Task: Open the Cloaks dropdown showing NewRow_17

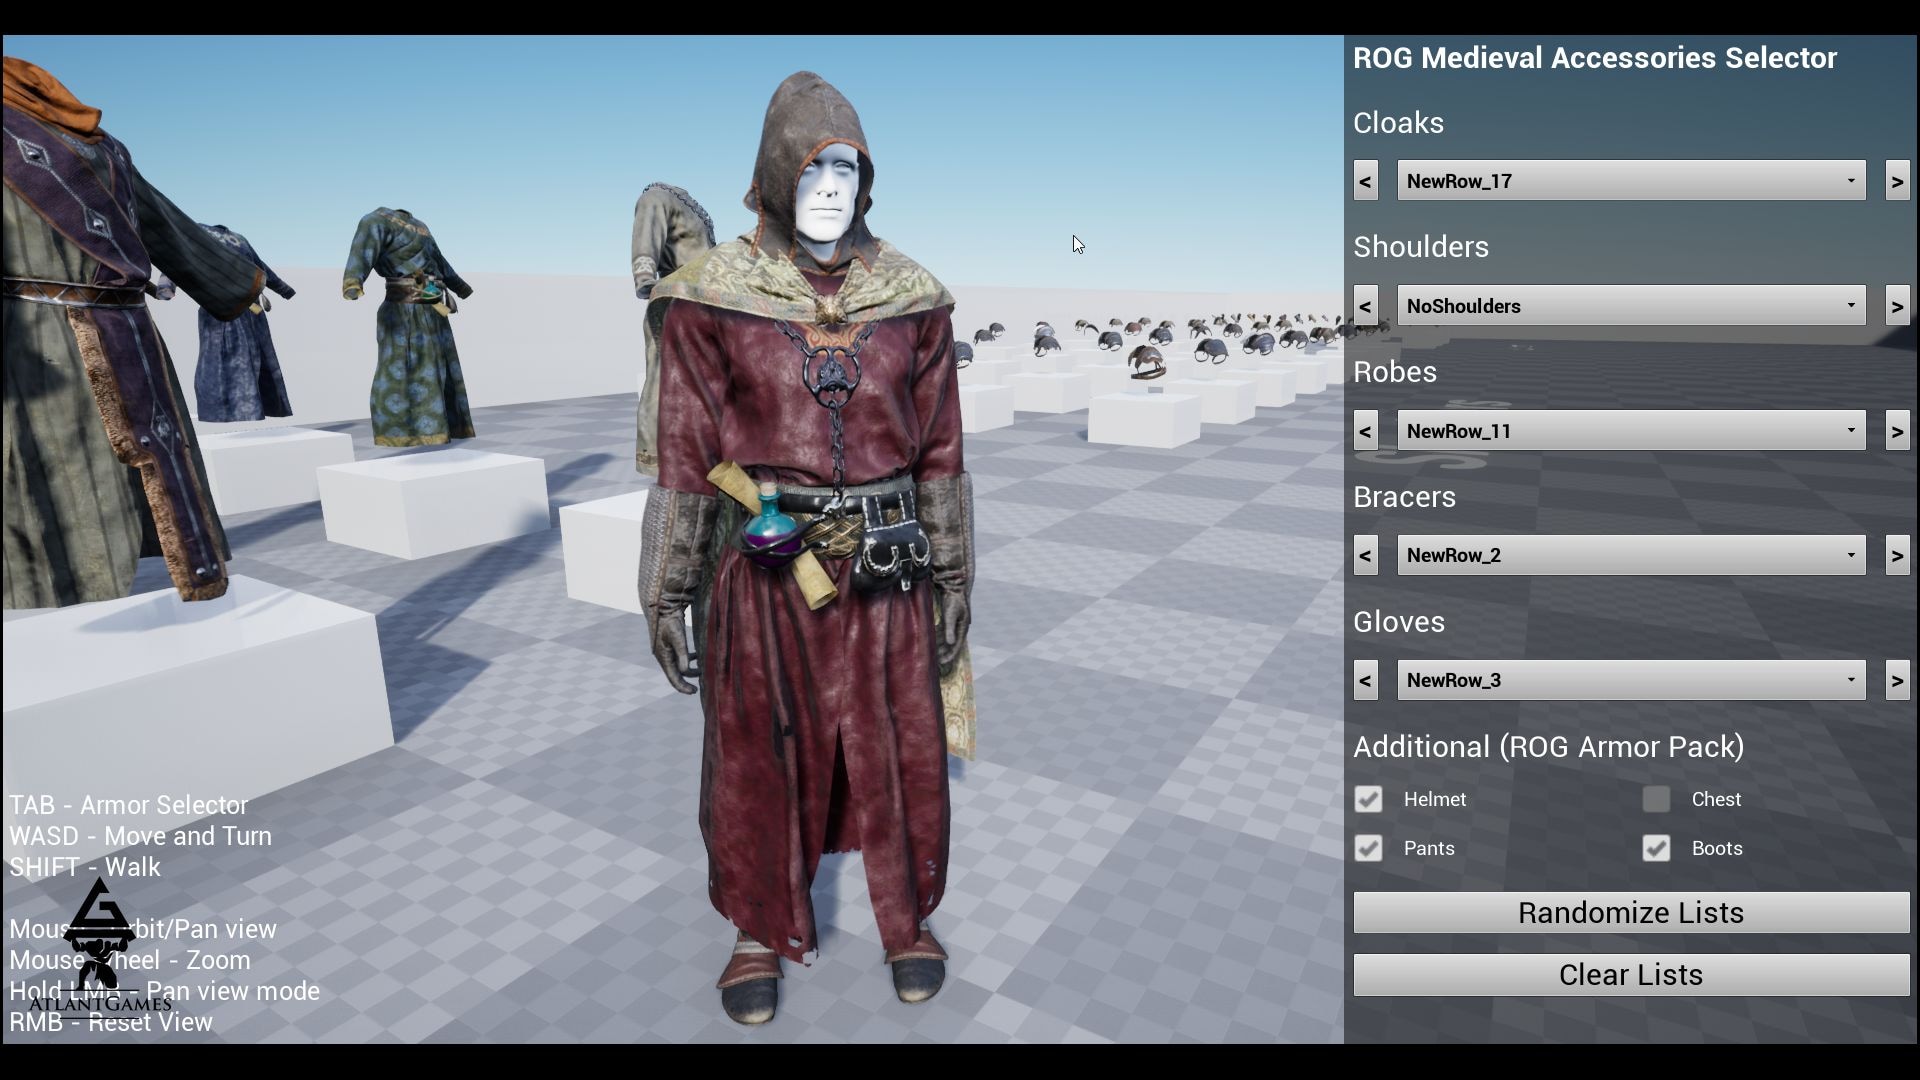Action: (1631, 181)
